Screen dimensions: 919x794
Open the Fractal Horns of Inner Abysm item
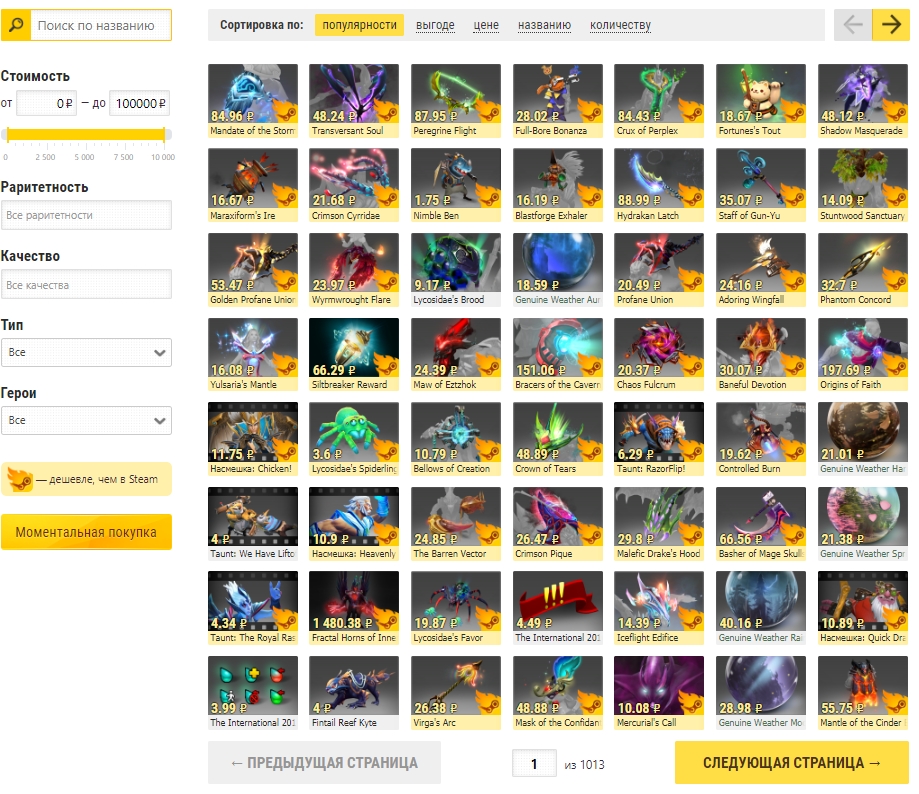tap(354, 608)
